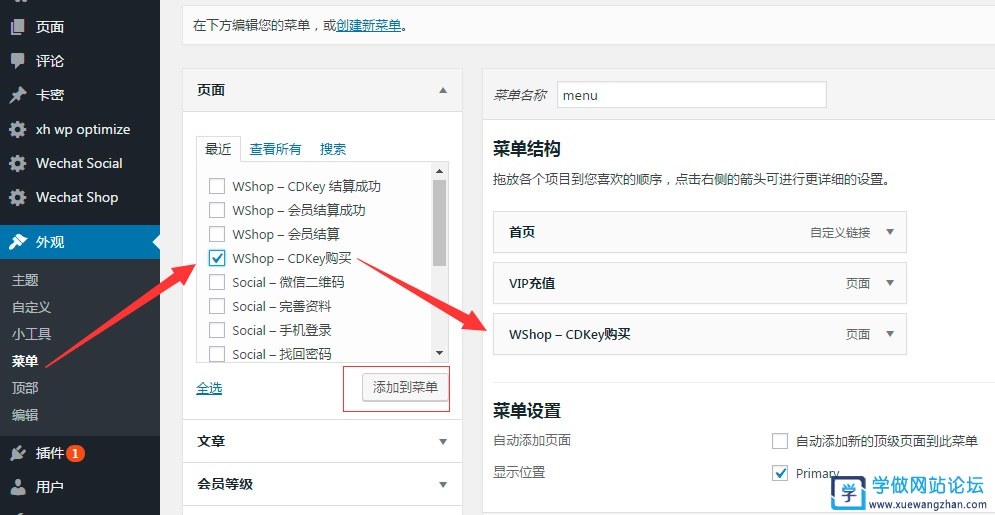Click the Users person icon
Image resolution: width=995 pixels, height=515 pixels.
click(18, 487)
